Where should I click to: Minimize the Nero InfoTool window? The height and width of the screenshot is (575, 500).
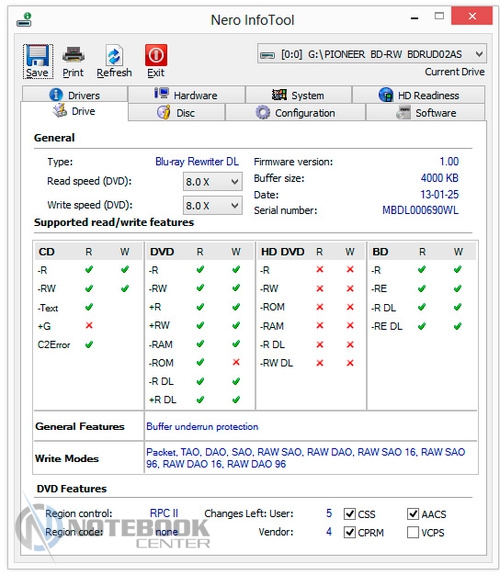415,17
